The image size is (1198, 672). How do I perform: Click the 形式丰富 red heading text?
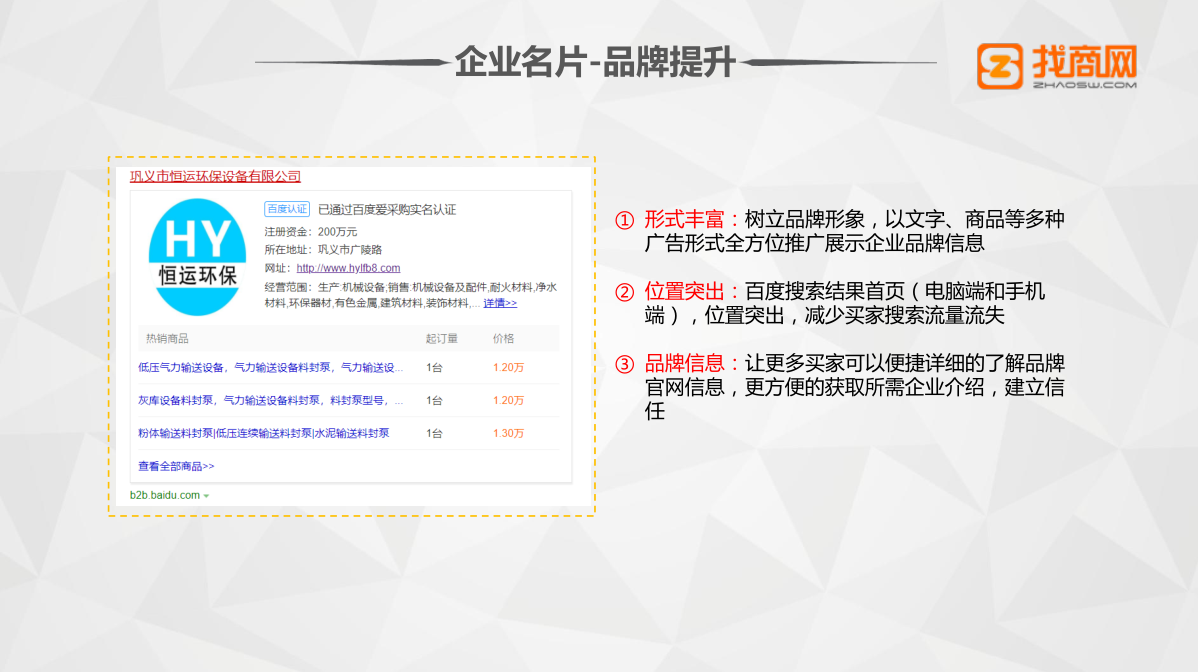click(686, 220)
